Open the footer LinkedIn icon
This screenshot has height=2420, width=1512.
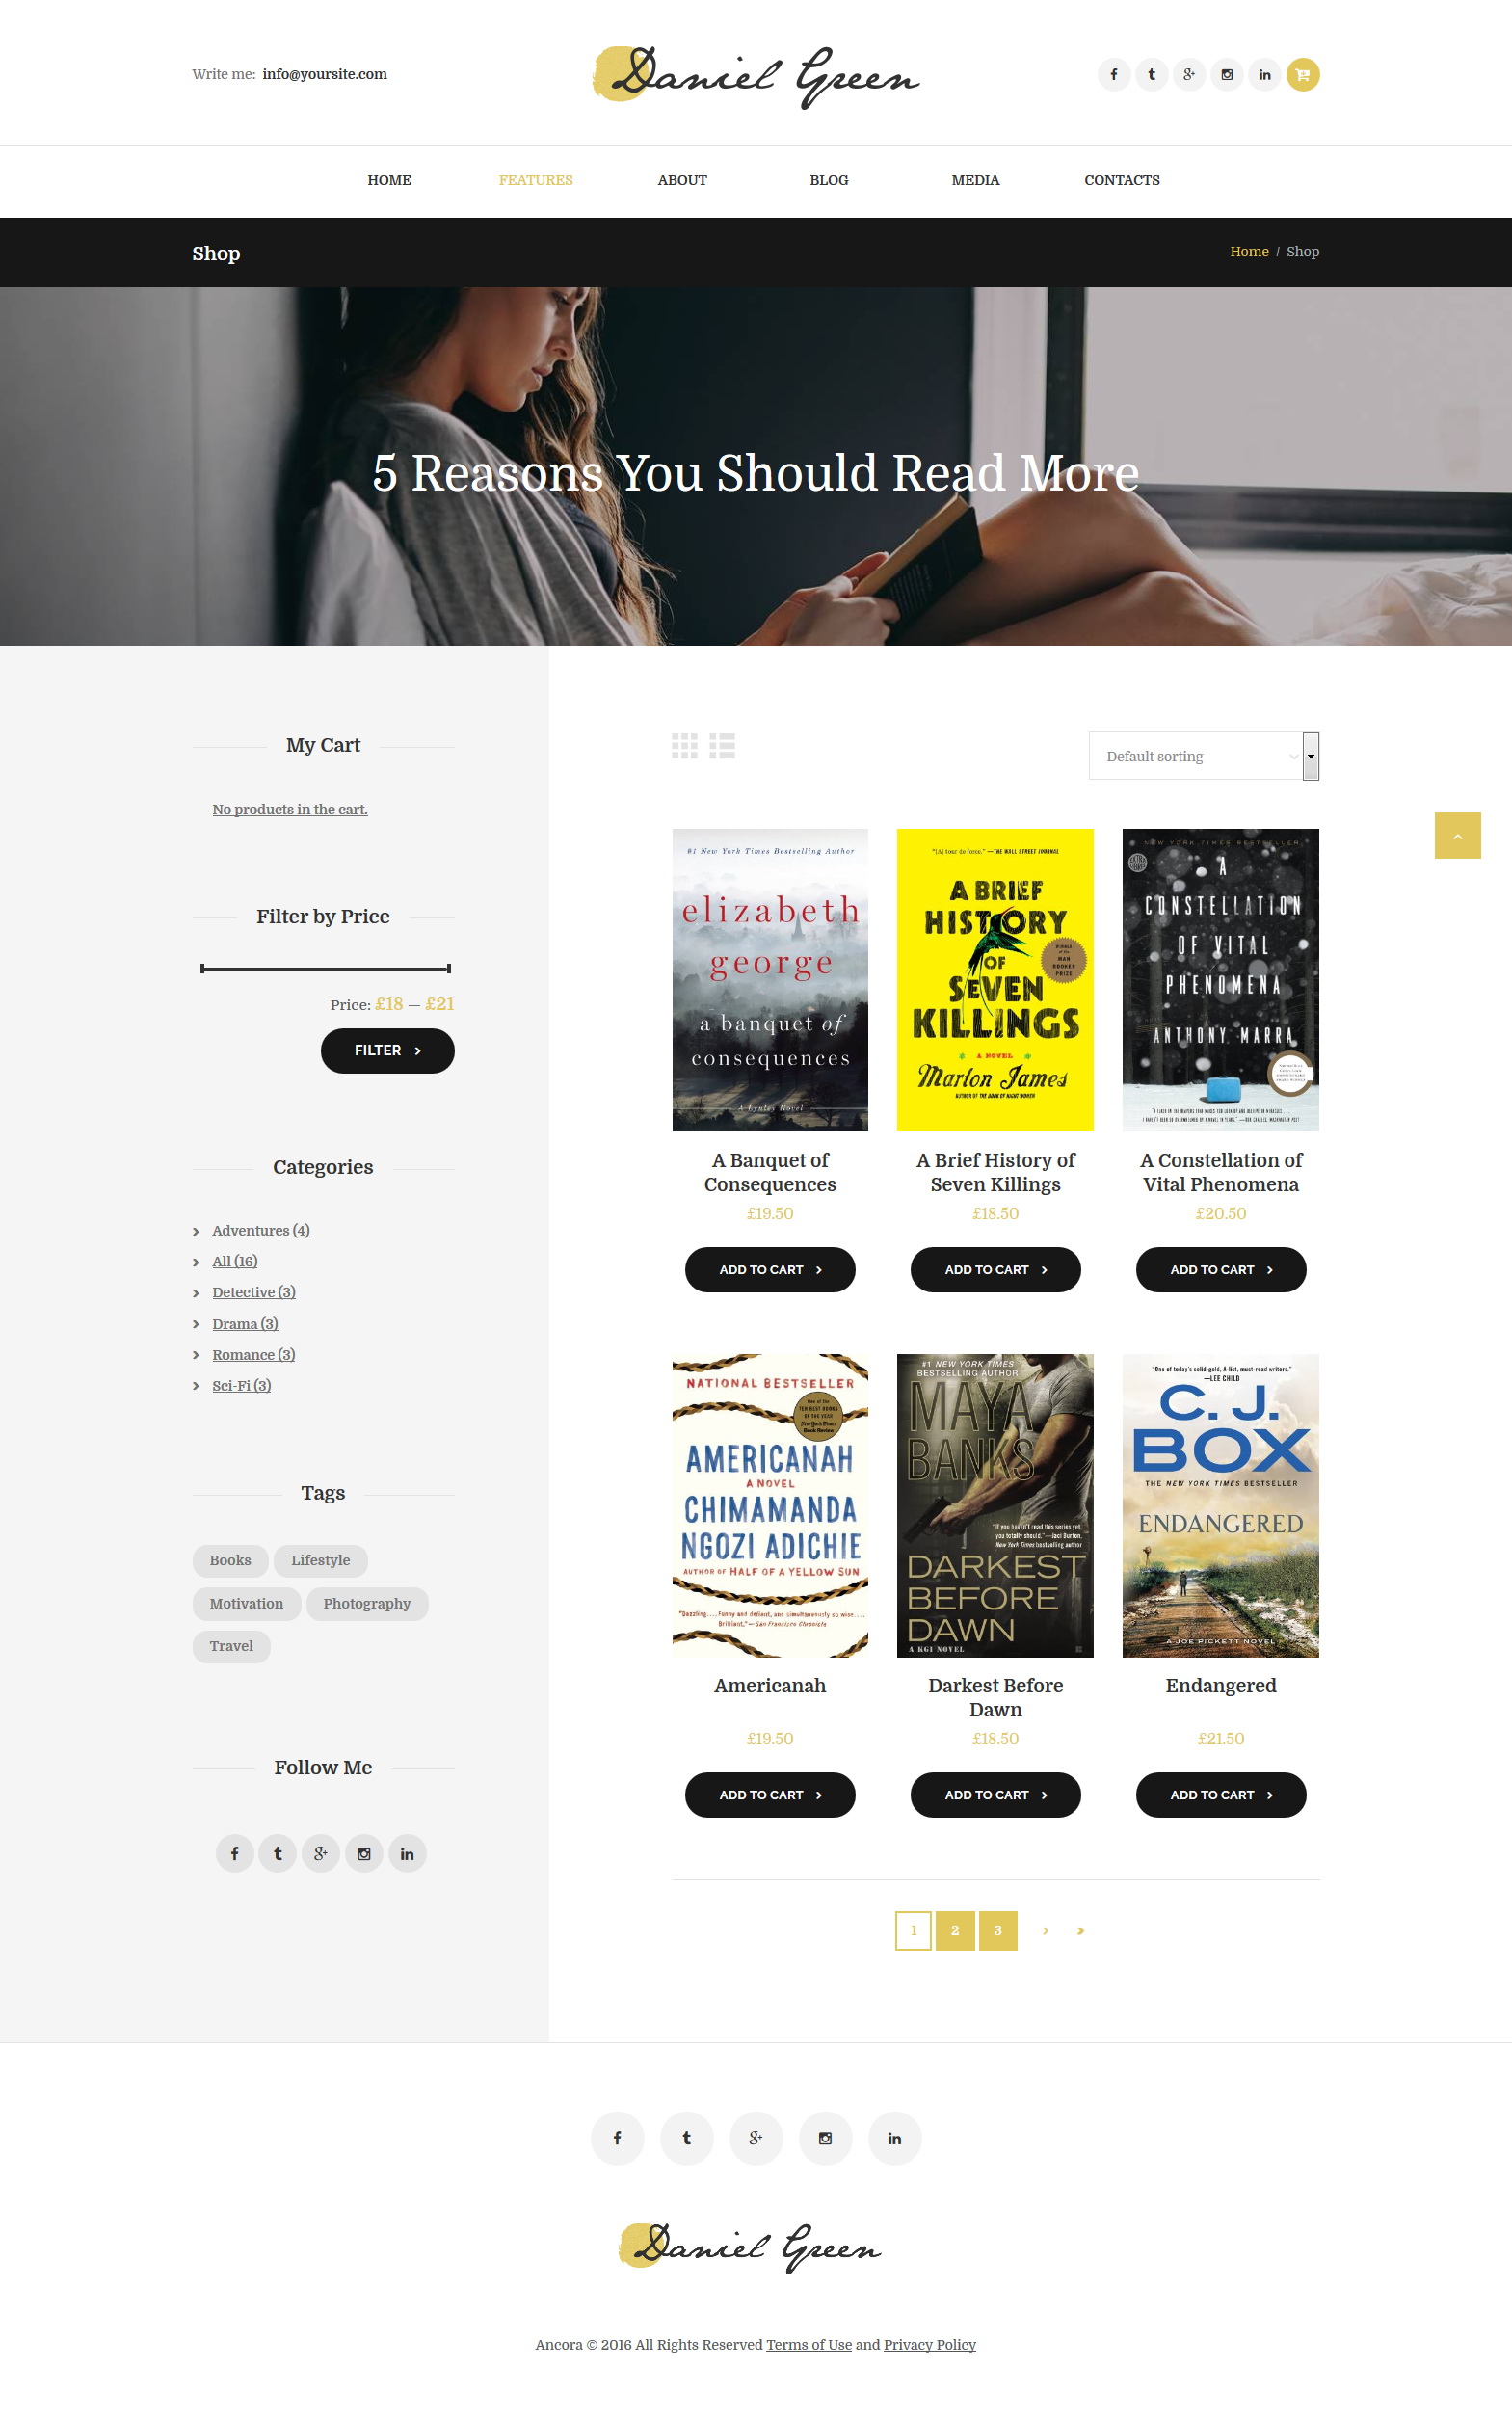[x=894, y=2138]
